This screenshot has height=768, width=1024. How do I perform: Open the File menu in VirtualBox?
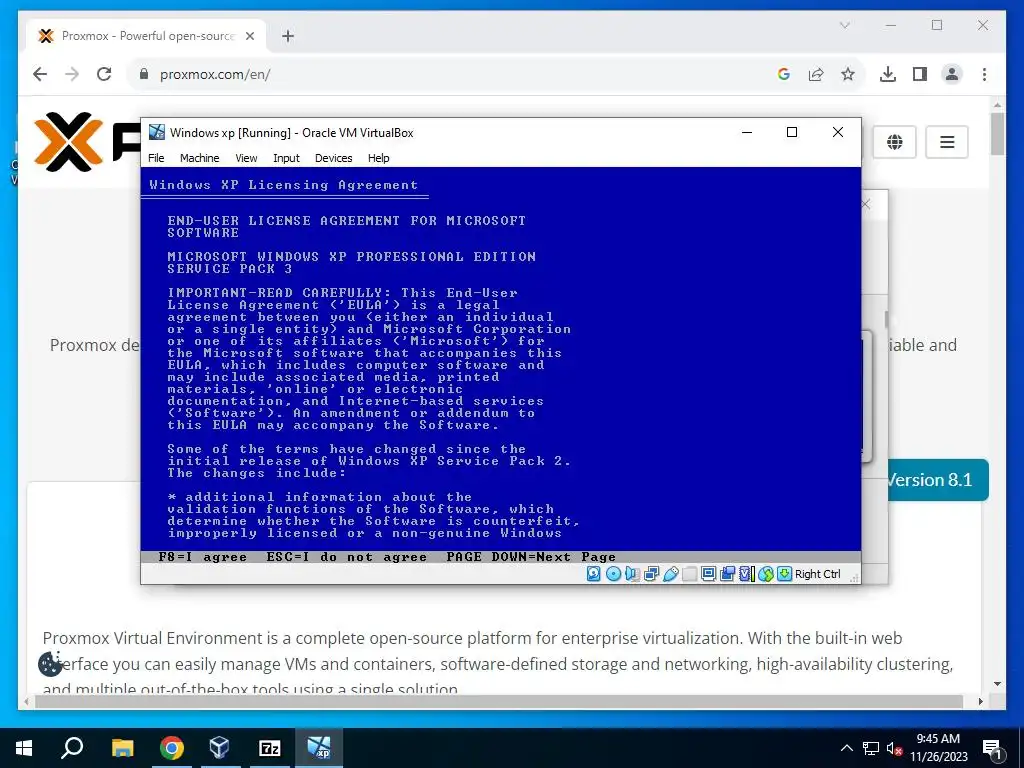(156, 158)
